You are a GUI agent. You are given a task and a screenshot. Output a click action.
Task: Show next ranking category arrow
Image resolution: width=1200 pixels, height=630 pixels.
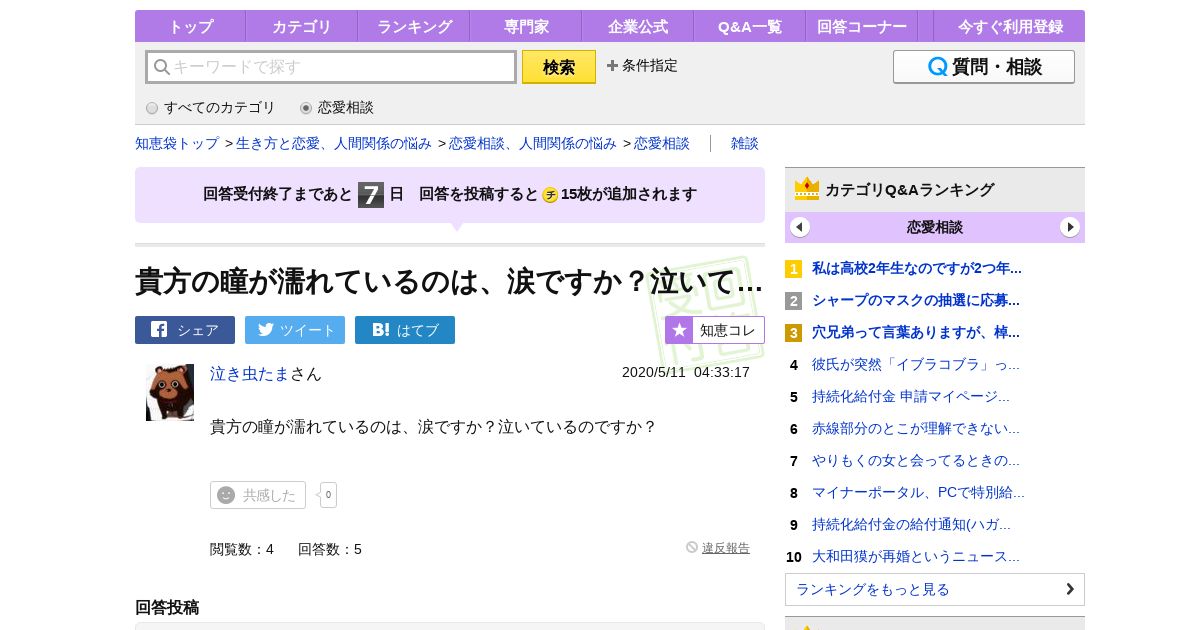pos(1070,227)
